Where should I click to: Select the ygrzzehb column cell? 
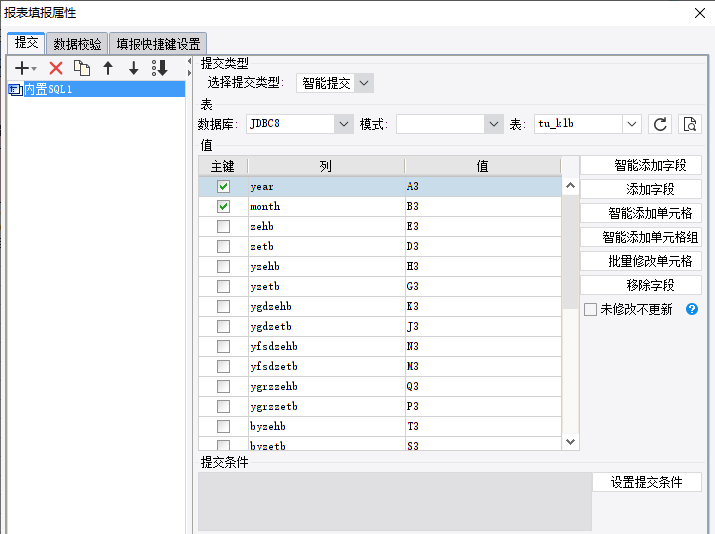tap(326, 386)
